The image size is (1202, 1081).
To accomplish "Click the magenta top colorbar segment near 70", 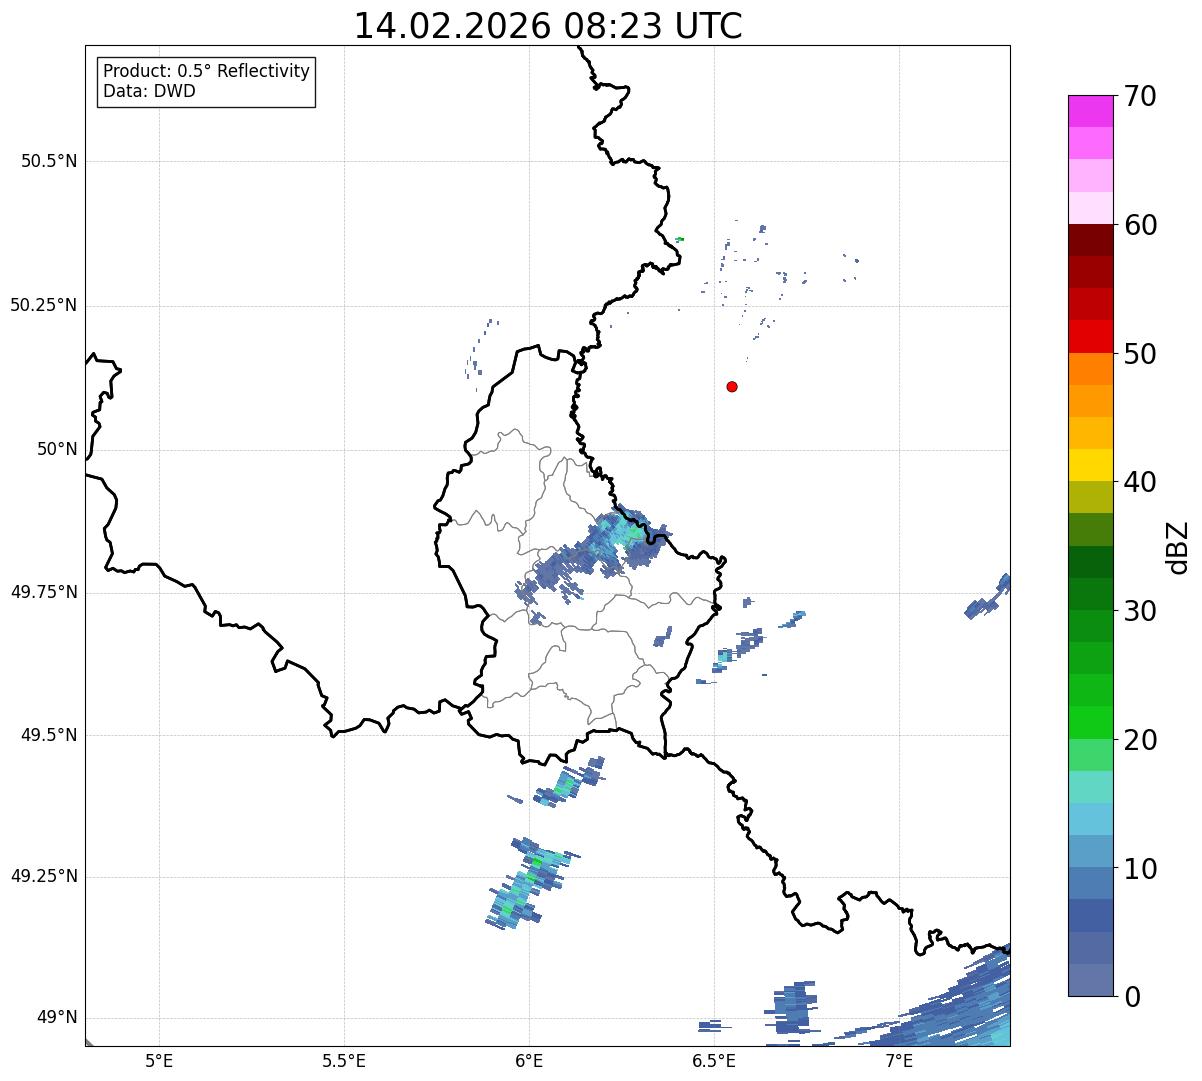I will click(x=1090, y=111).
